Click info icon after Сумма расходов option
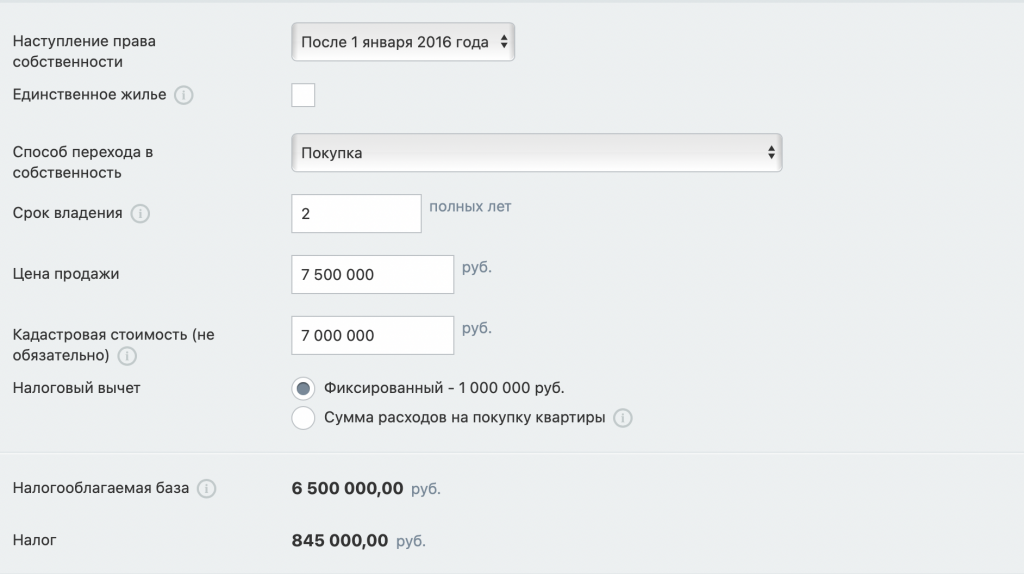 tap(623, 419)
